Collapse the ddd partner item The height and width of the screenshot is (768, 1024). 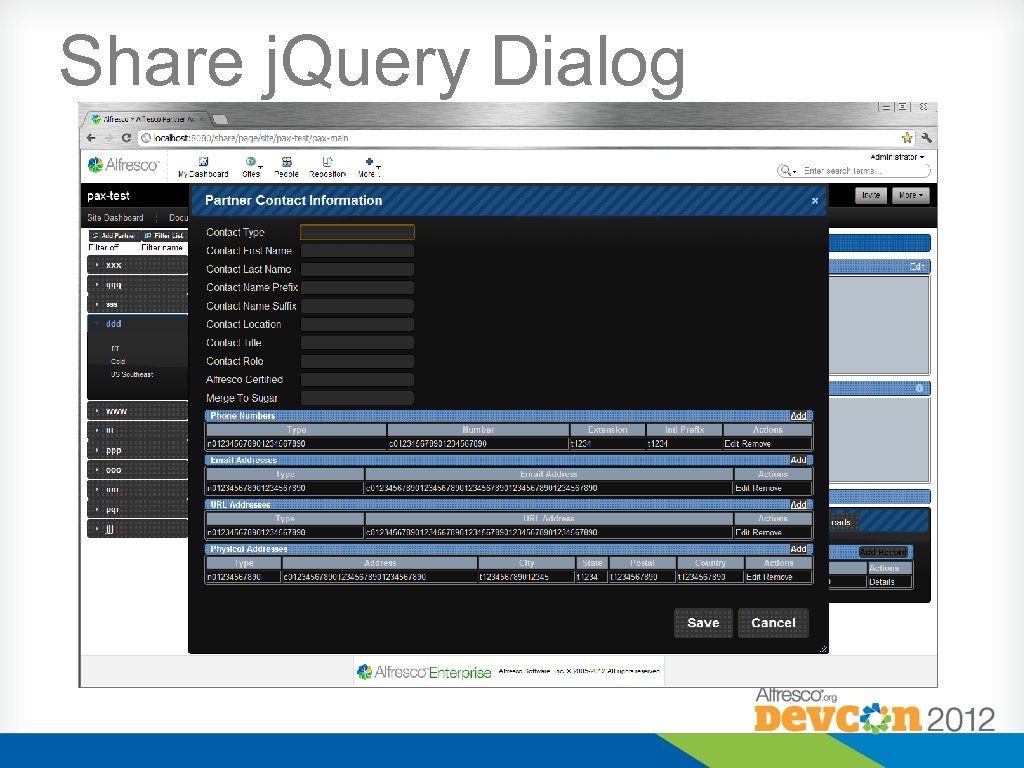(x=137, y=323)
